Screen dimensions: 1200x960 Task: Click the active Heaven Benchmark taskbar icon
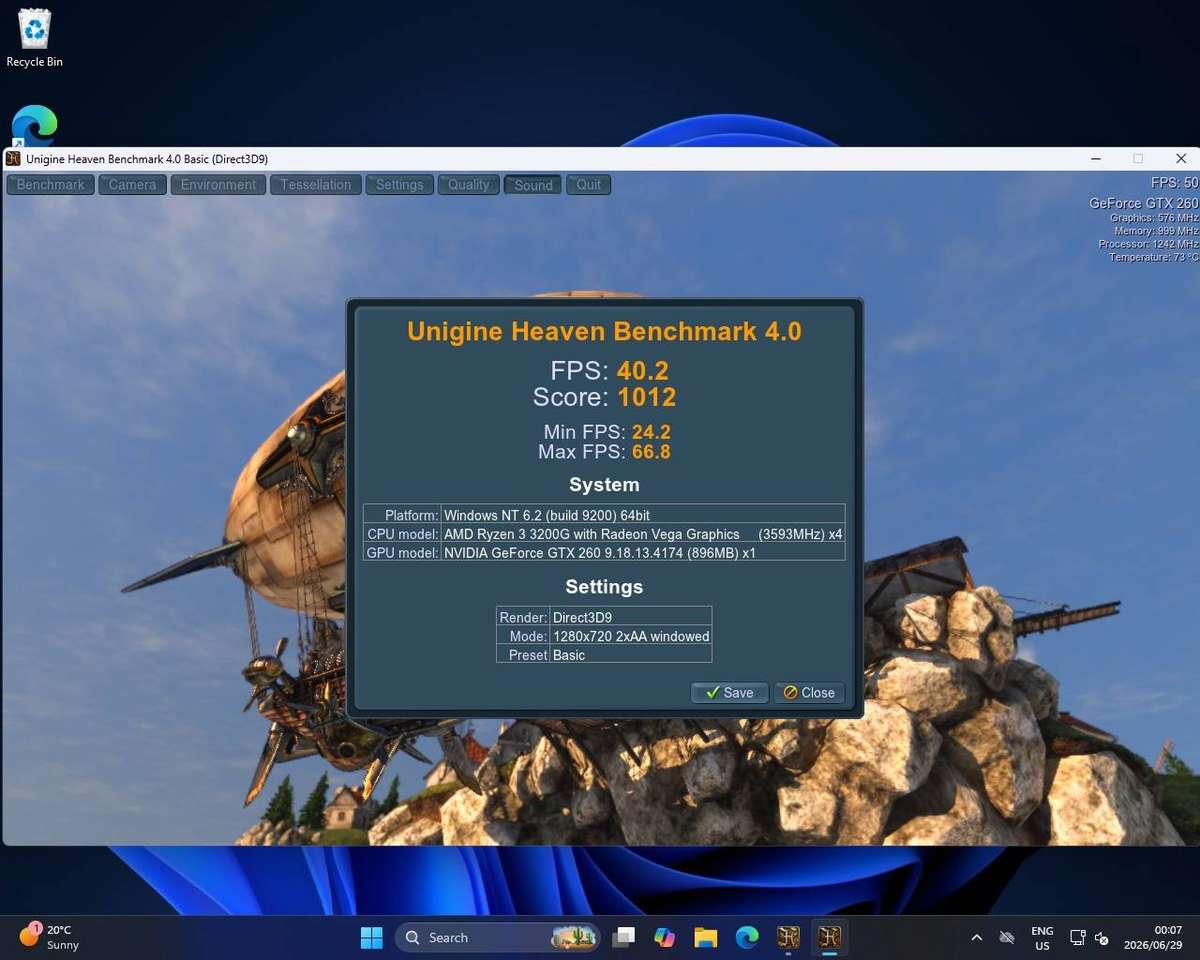pos(829,937)
